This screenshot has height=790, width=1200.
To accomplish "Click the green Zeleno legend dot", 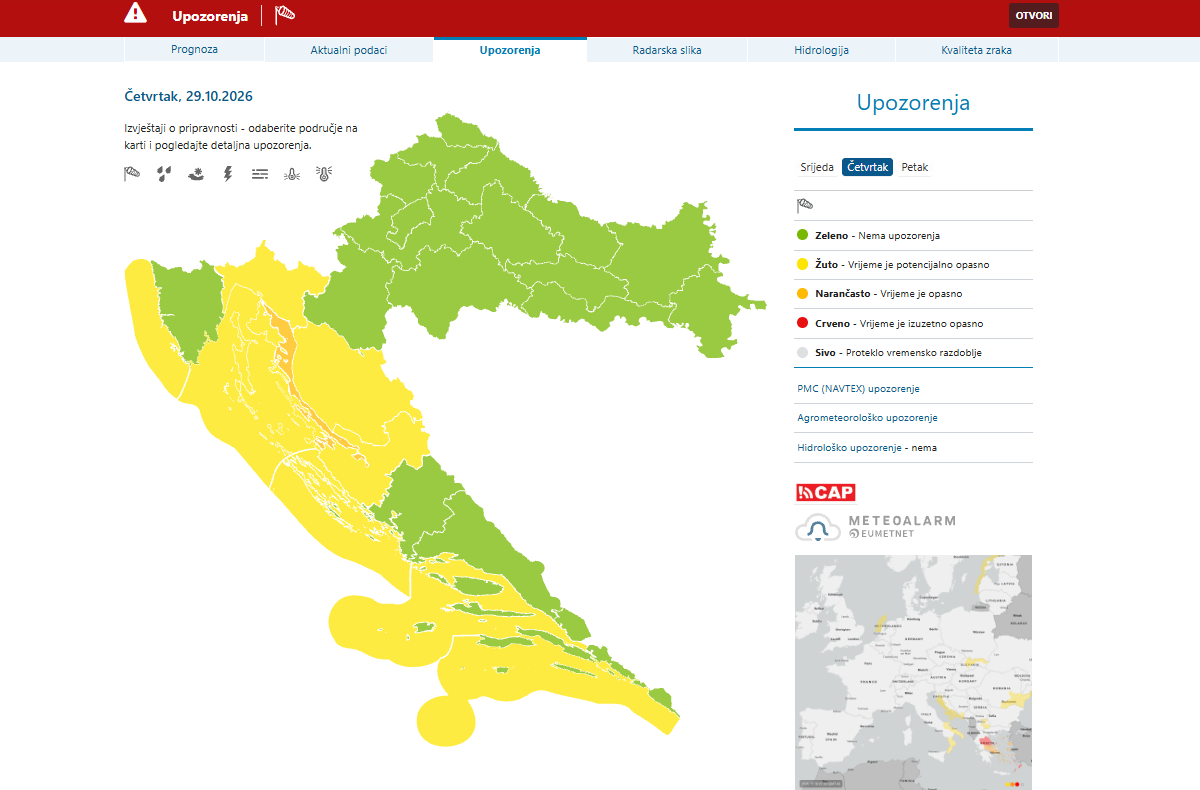I will [802, 236].
